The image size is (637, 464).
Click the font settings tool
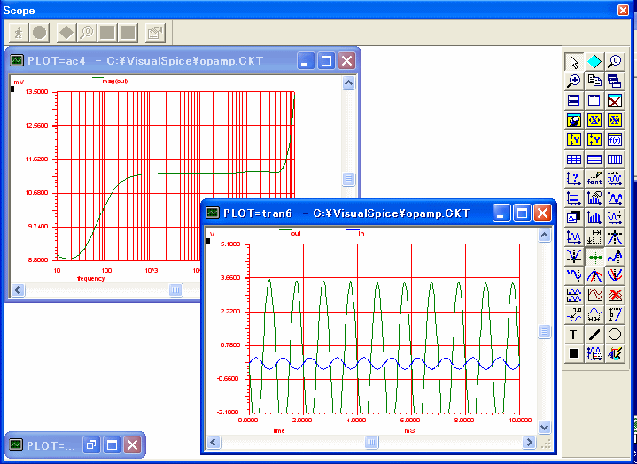(595, 178)
